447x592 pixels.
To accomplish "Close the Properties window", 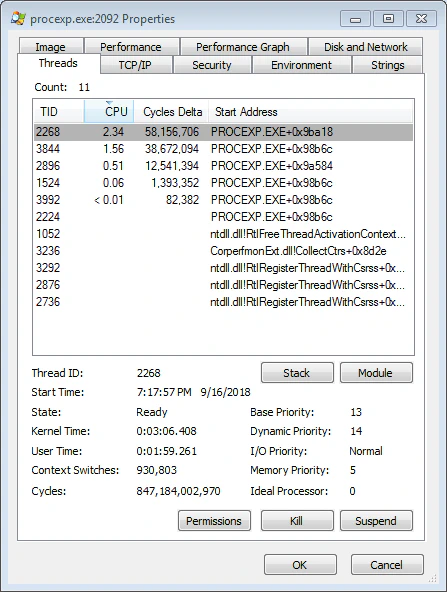I will pos(421,19).
